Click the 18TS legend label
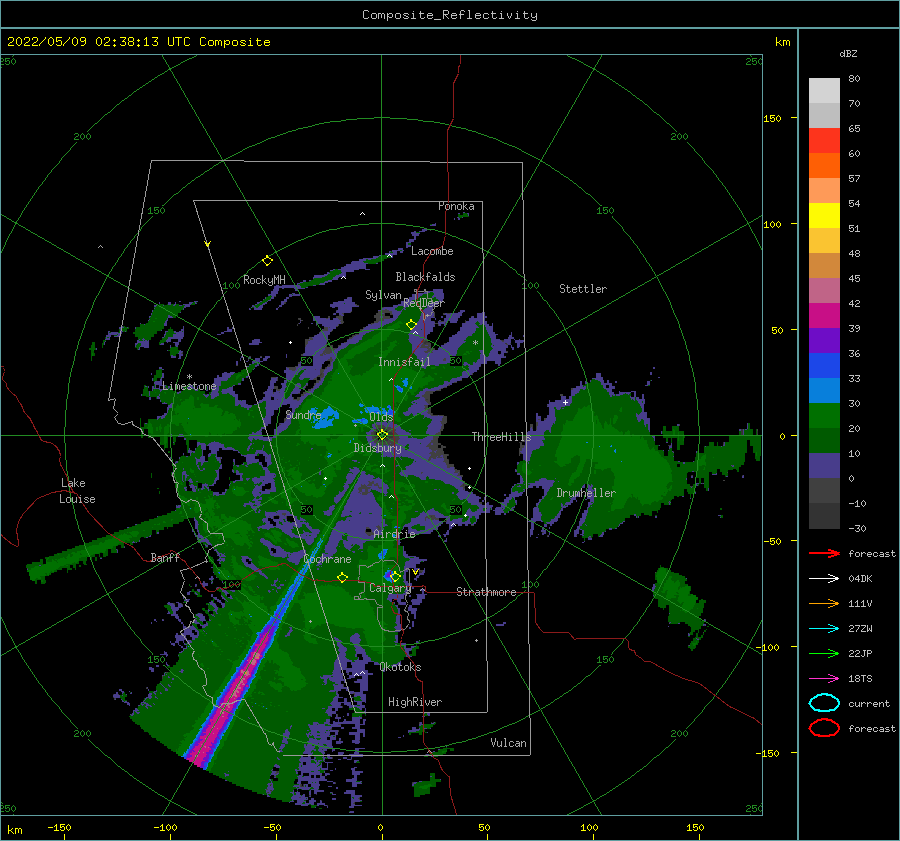900x841 pixels. [860, 679]
